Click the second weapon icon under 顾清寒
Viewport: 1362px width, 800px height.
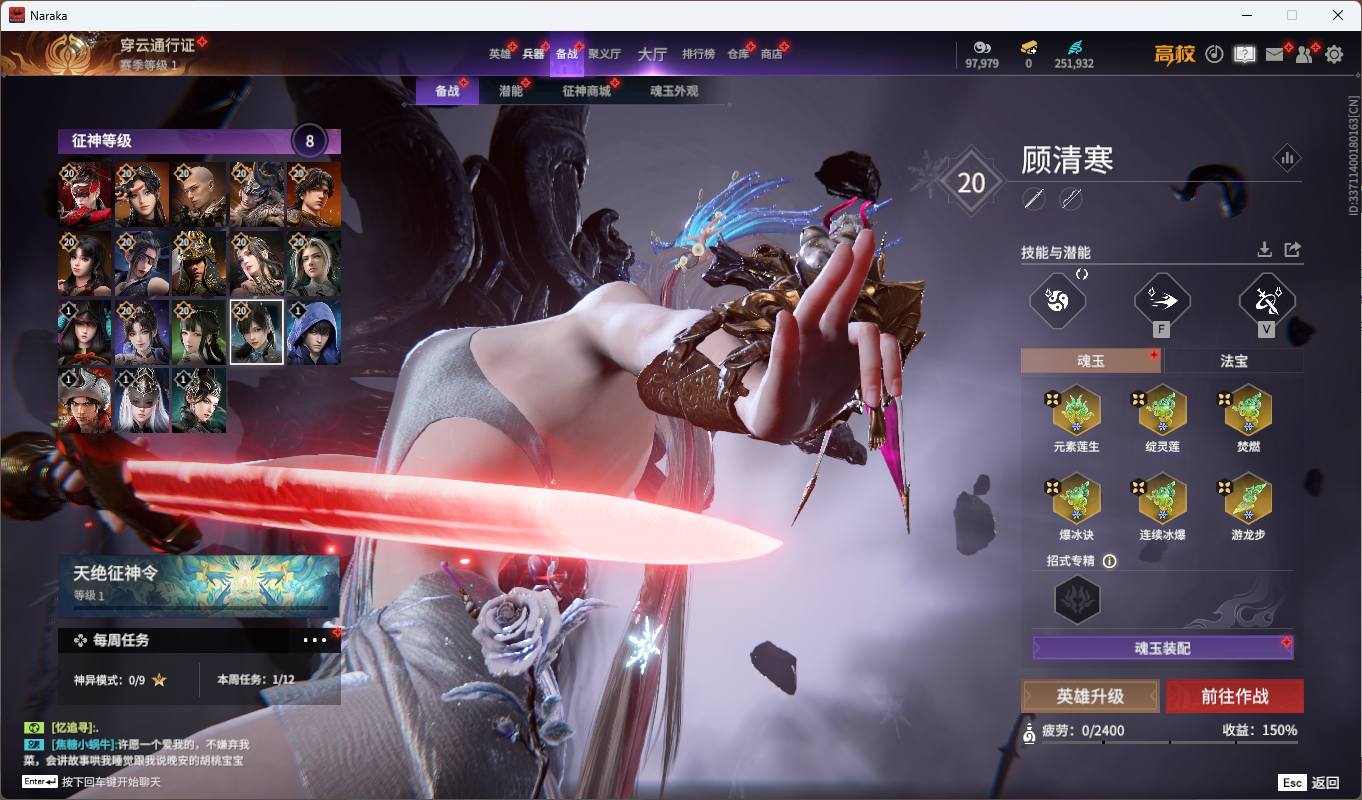coord(1070,199)
